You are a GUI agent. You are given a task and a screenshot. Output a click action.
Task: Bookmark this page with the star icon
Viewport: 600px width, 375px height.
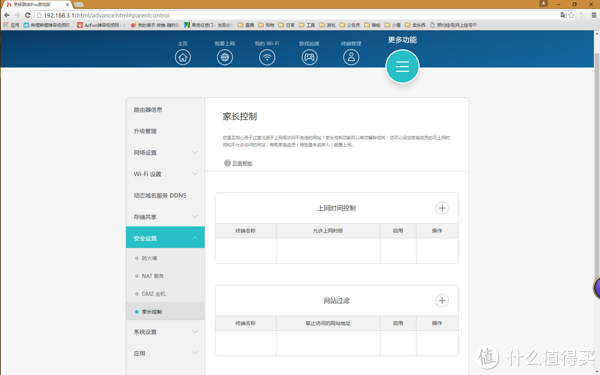571,15
